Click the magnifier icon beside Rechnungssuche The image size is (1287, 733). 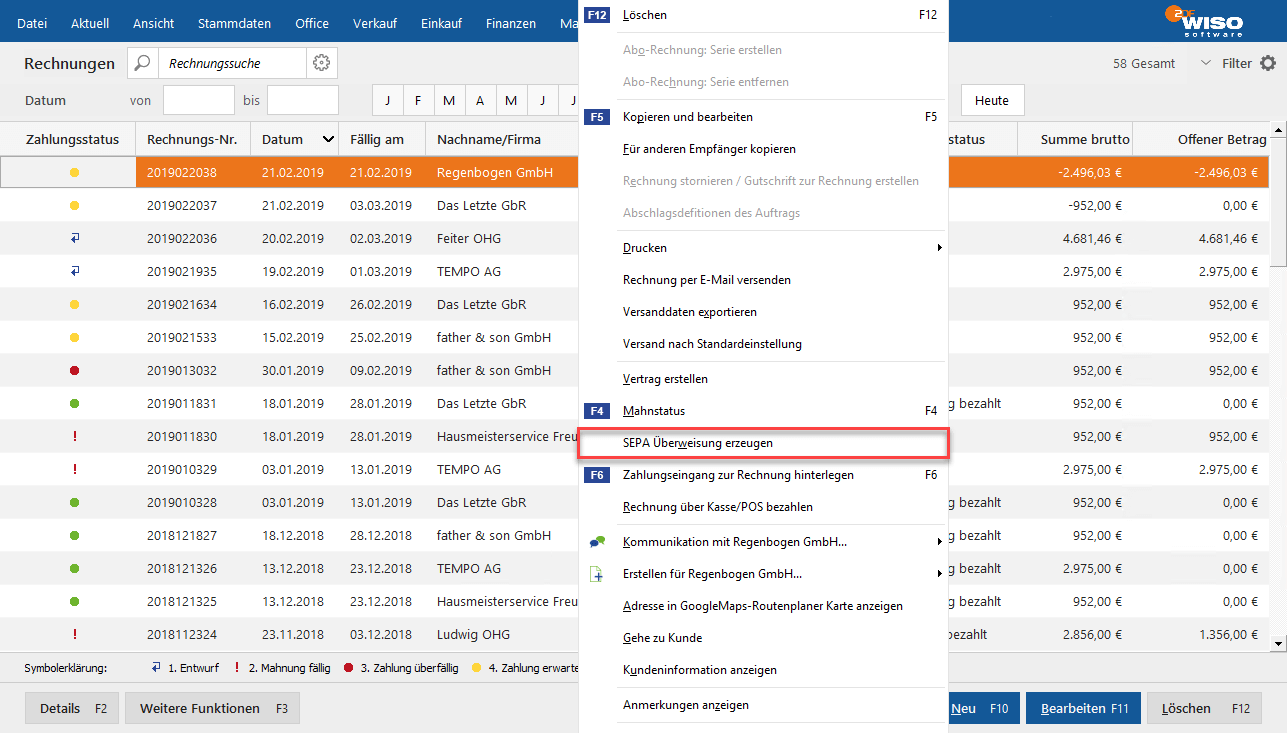pos(143,63)
